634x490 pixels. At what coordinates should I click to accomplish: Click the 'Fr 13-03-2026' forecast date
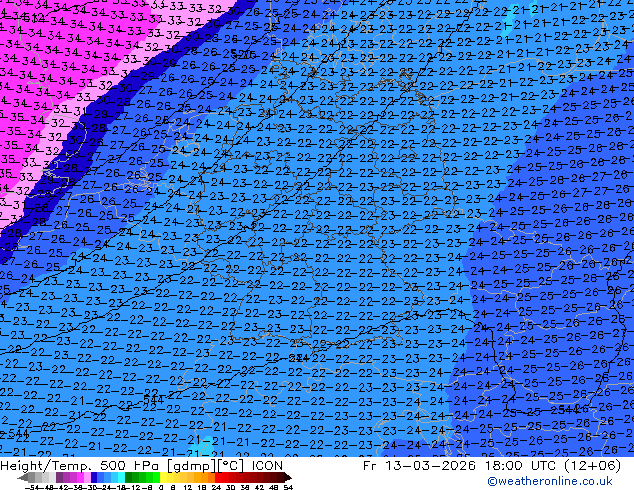coord(419,466)
